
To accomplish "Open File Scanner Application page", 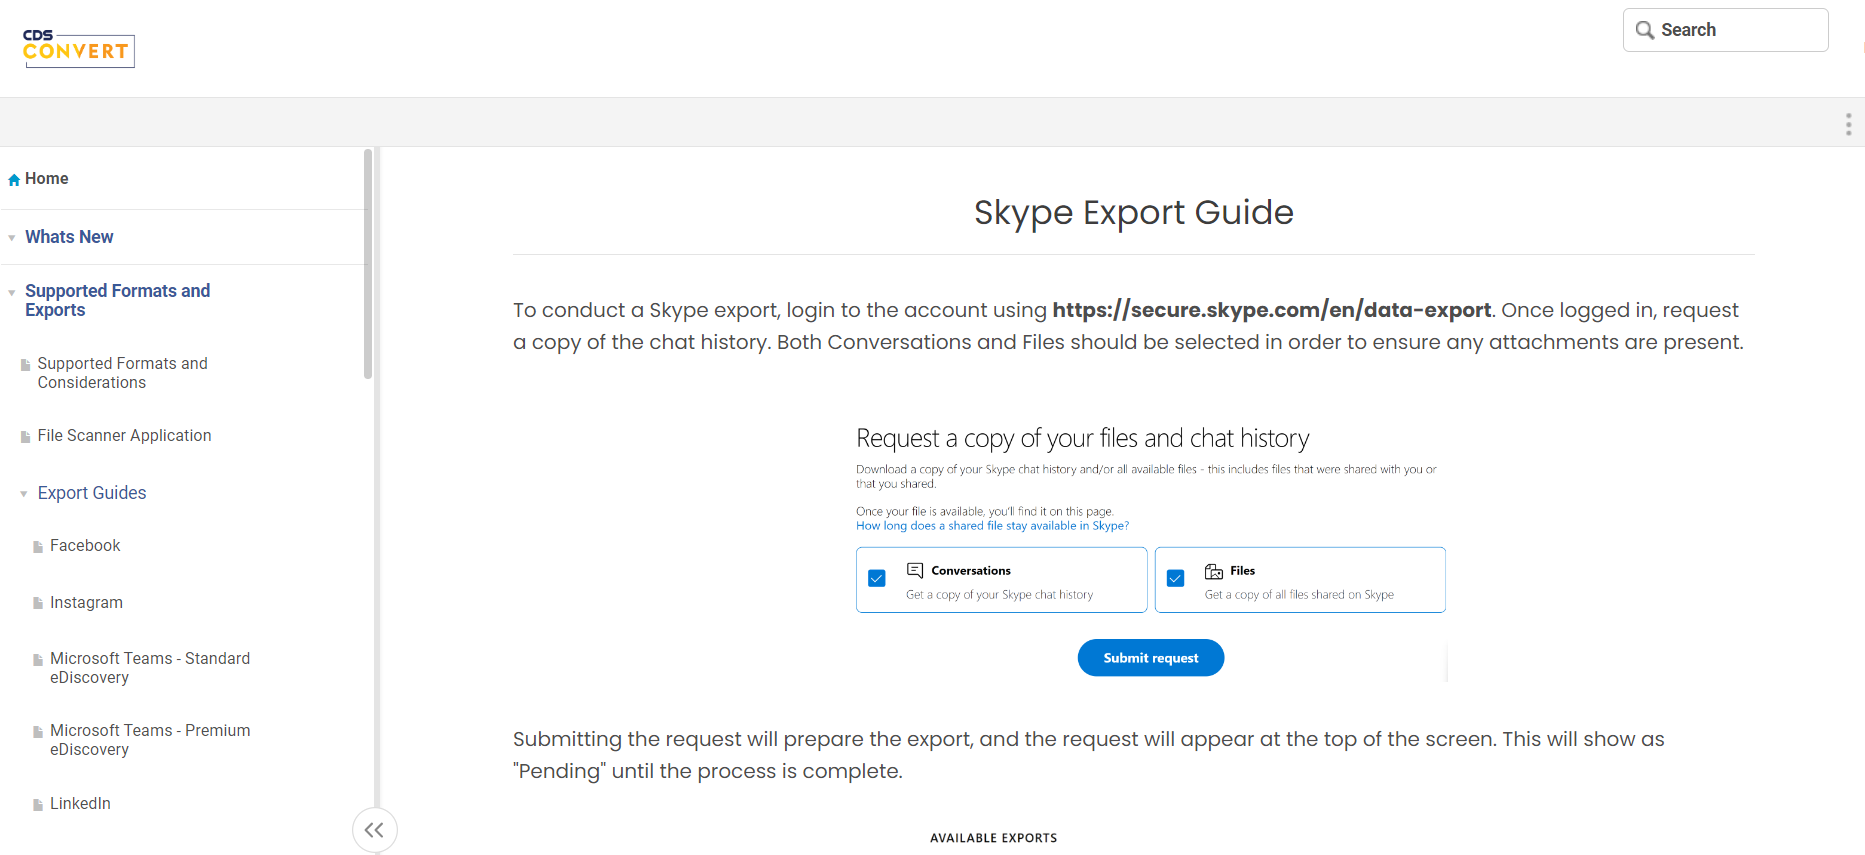I will pyautogui.click(x=124, y=436).
